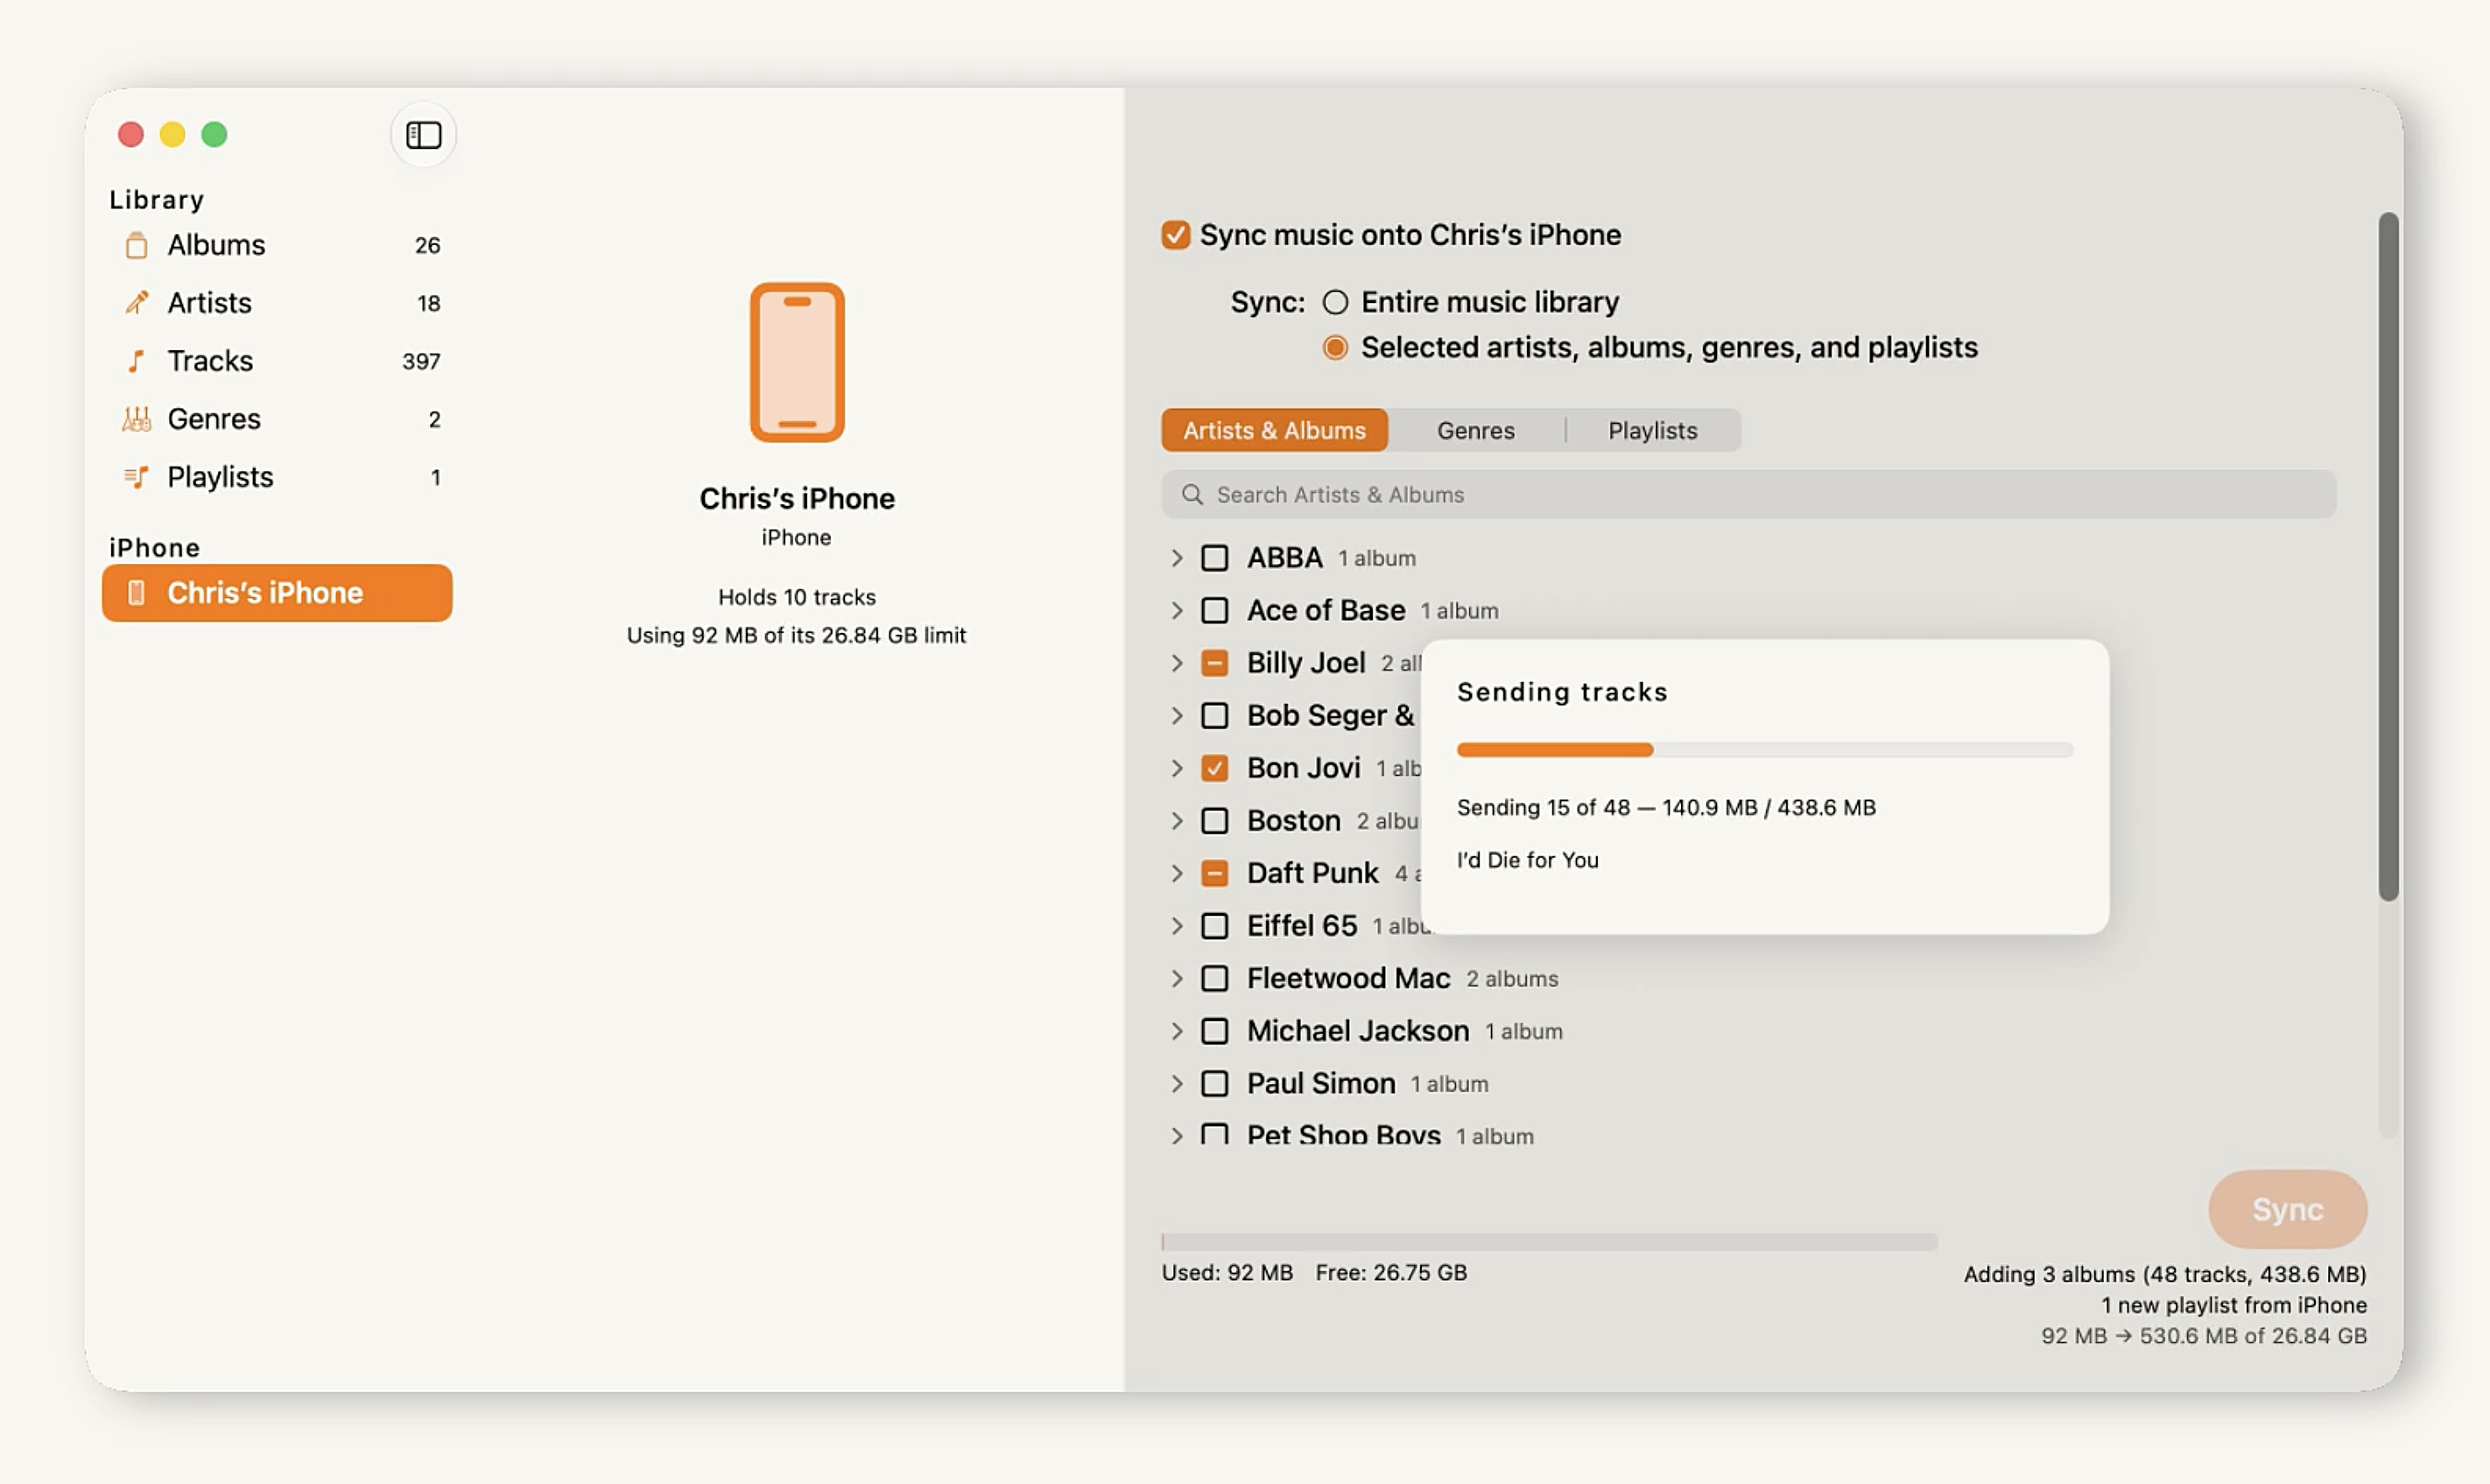Image resolution: width=2490 pixels, height=1484 pixels.
Task: Check the Michael Jackson checkbox
Action: pos(1215,1031)
